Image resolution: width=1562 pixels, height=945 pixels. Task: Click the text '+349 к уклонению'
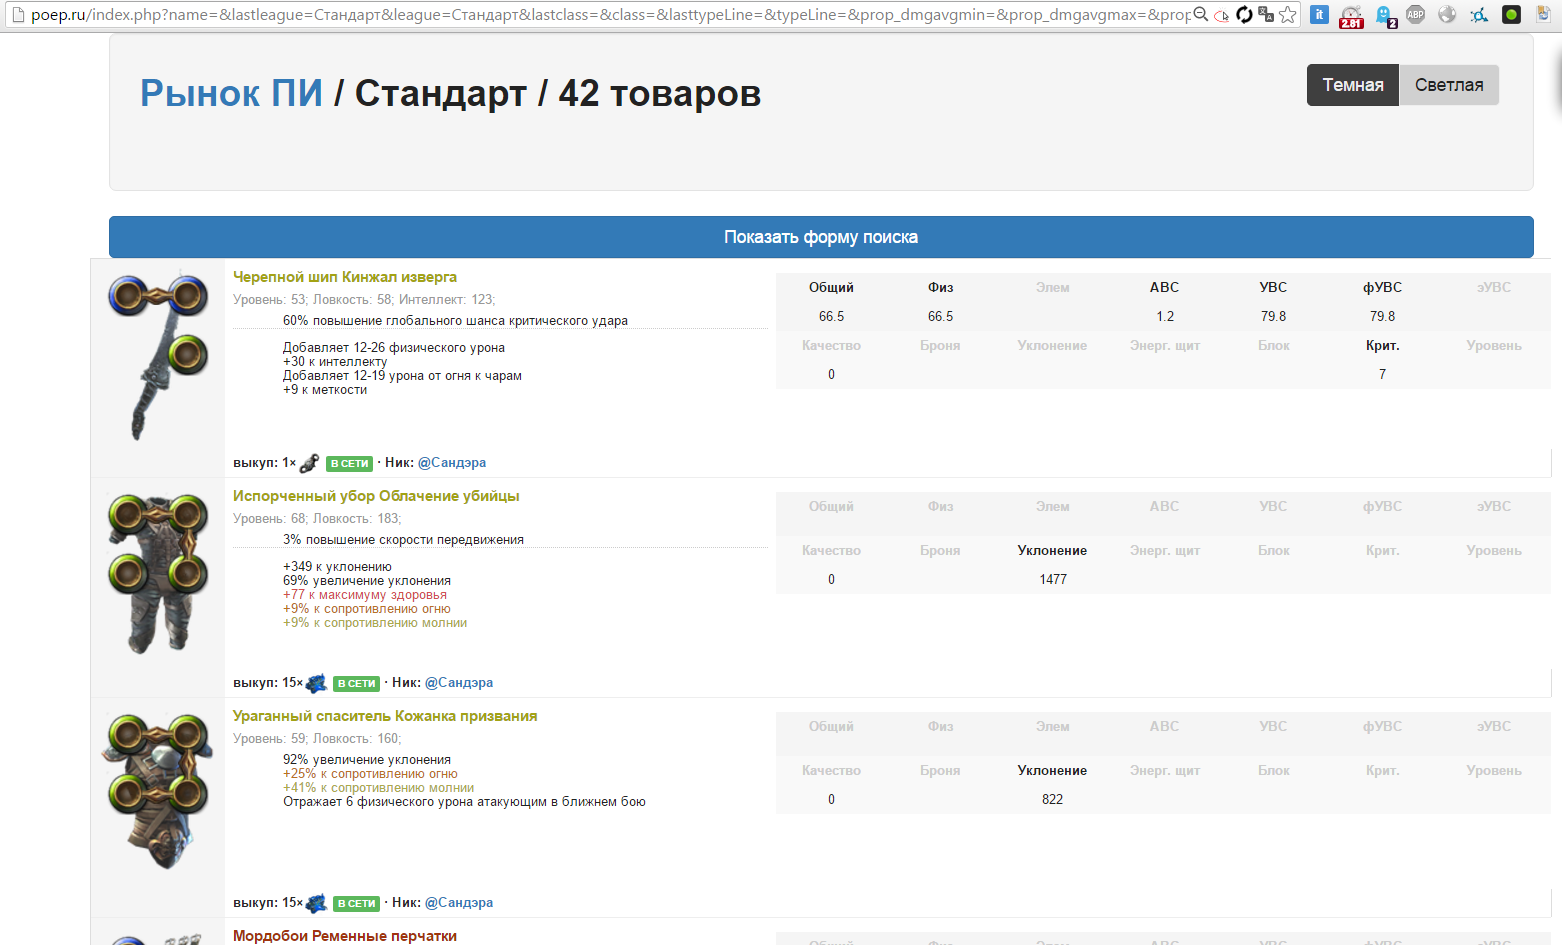point(337,567)
